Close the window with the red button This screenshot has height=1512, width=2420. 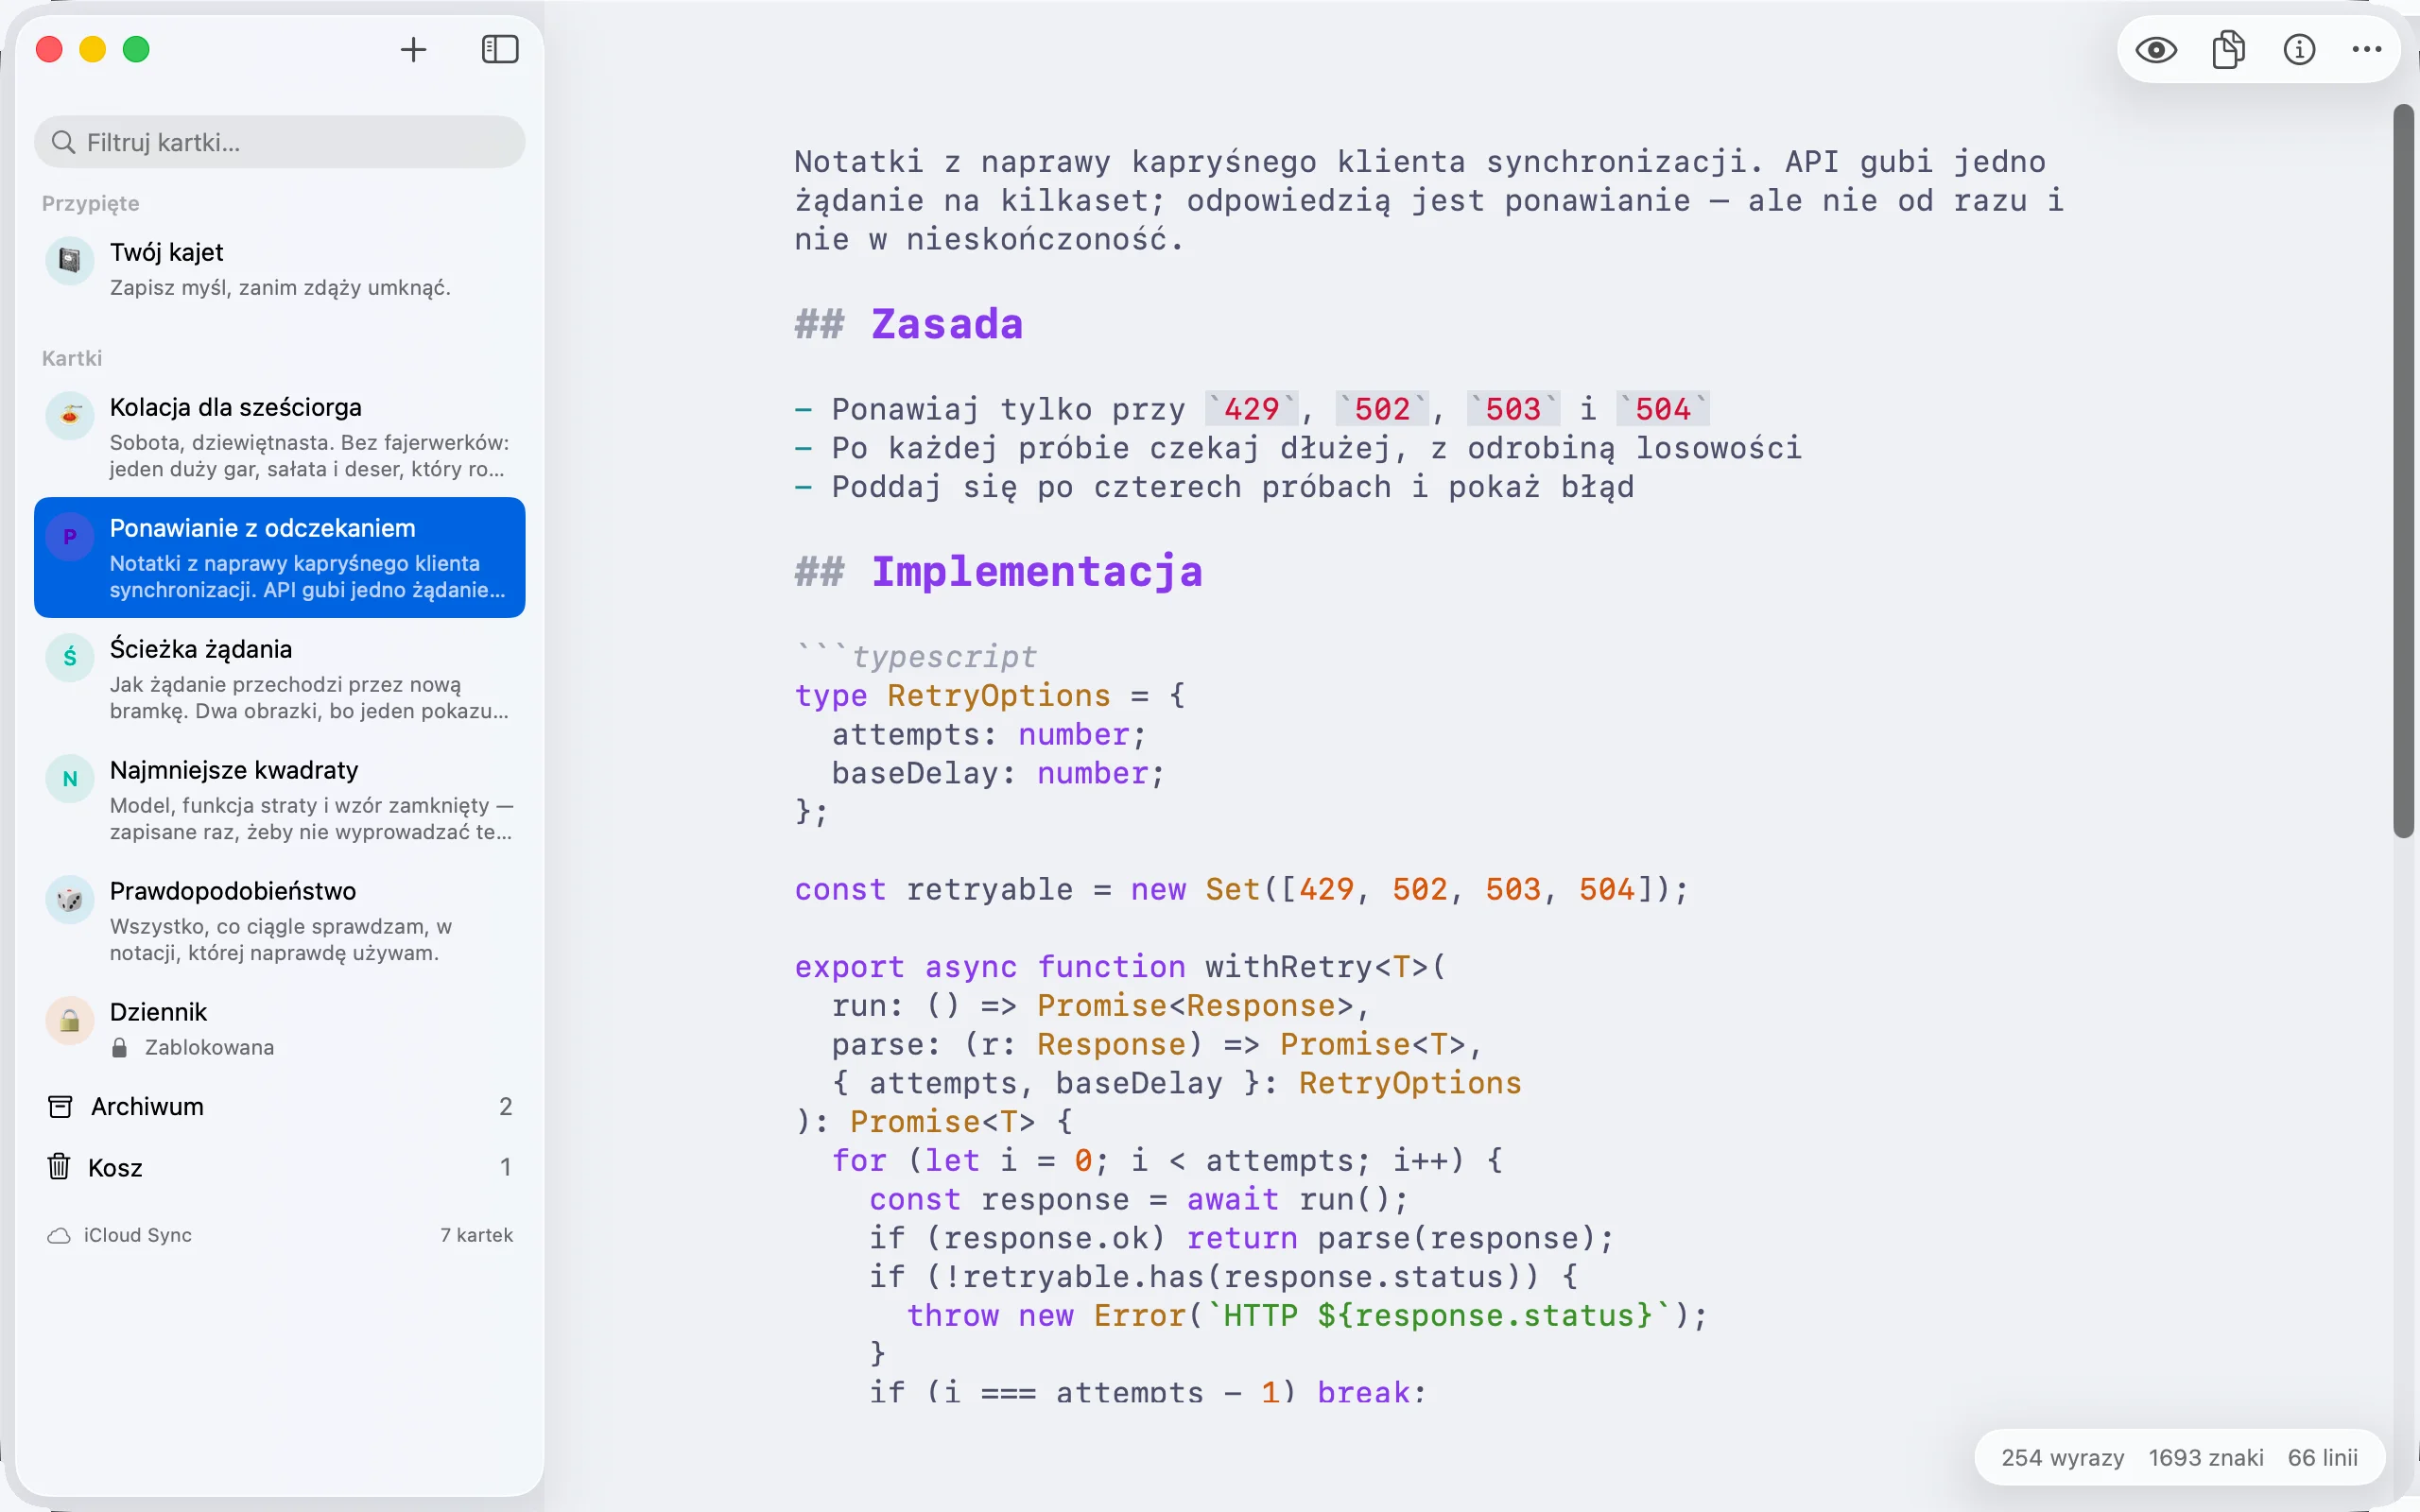click(49, 49)
